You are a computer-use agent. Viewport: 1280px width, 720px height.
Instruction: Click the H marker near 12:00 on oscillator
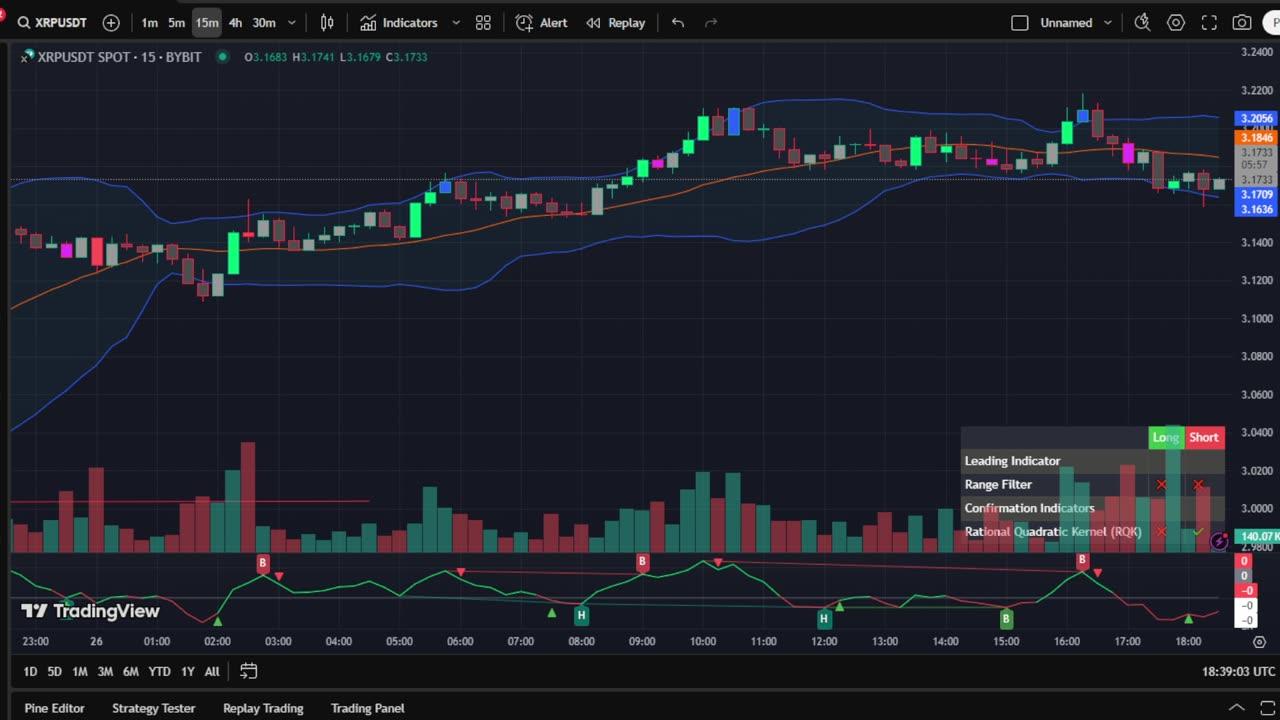tap(824, 619)
